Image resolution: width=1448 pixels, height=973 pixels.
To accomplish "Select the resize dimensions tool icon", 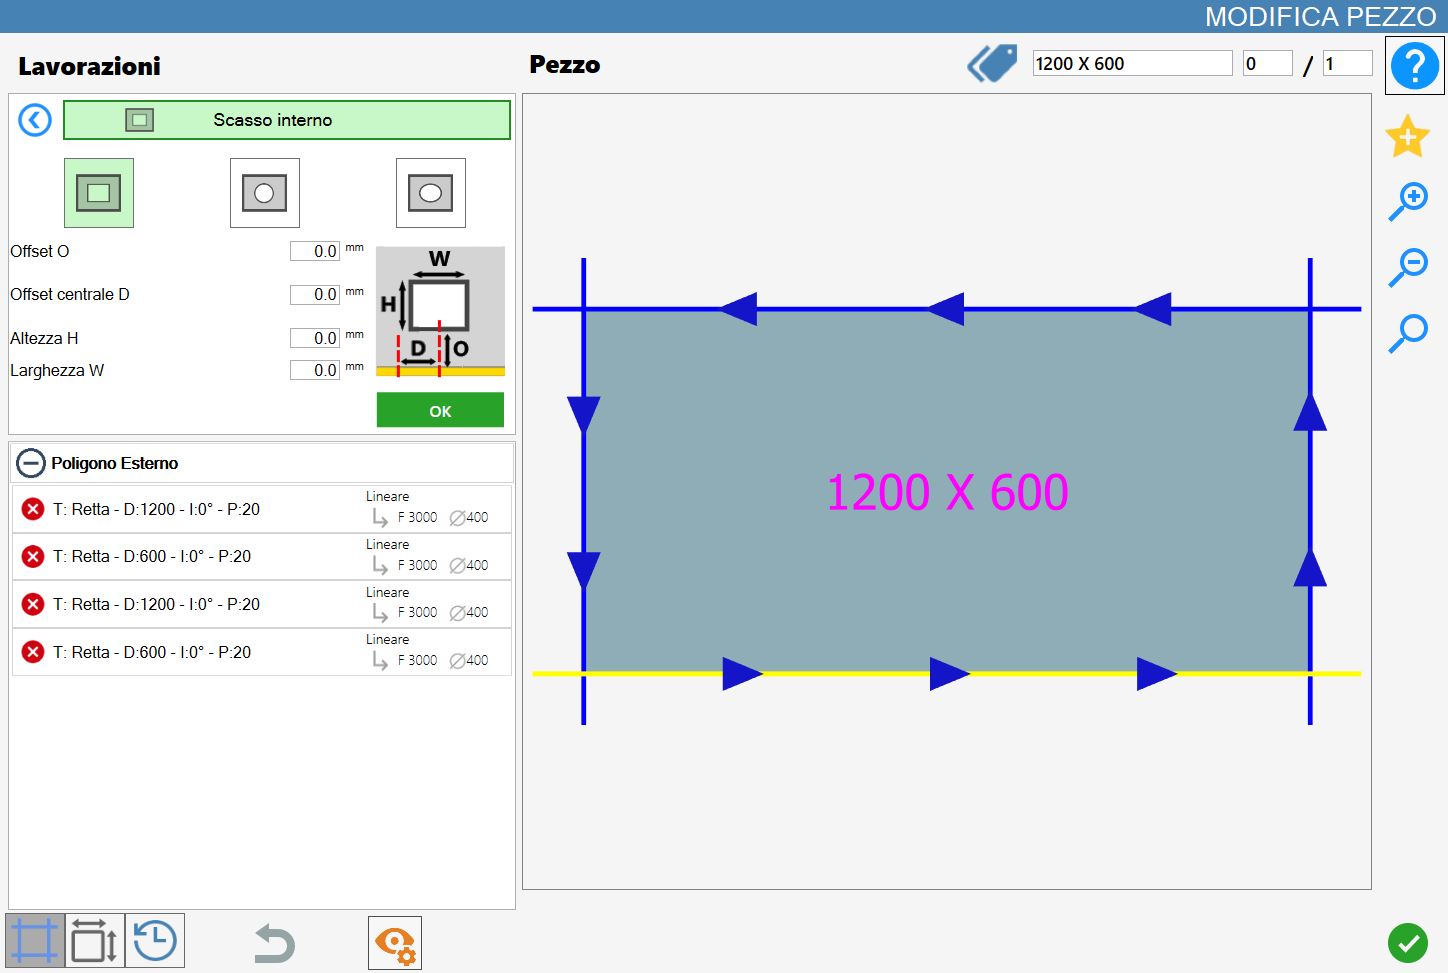I will (95, 941).
